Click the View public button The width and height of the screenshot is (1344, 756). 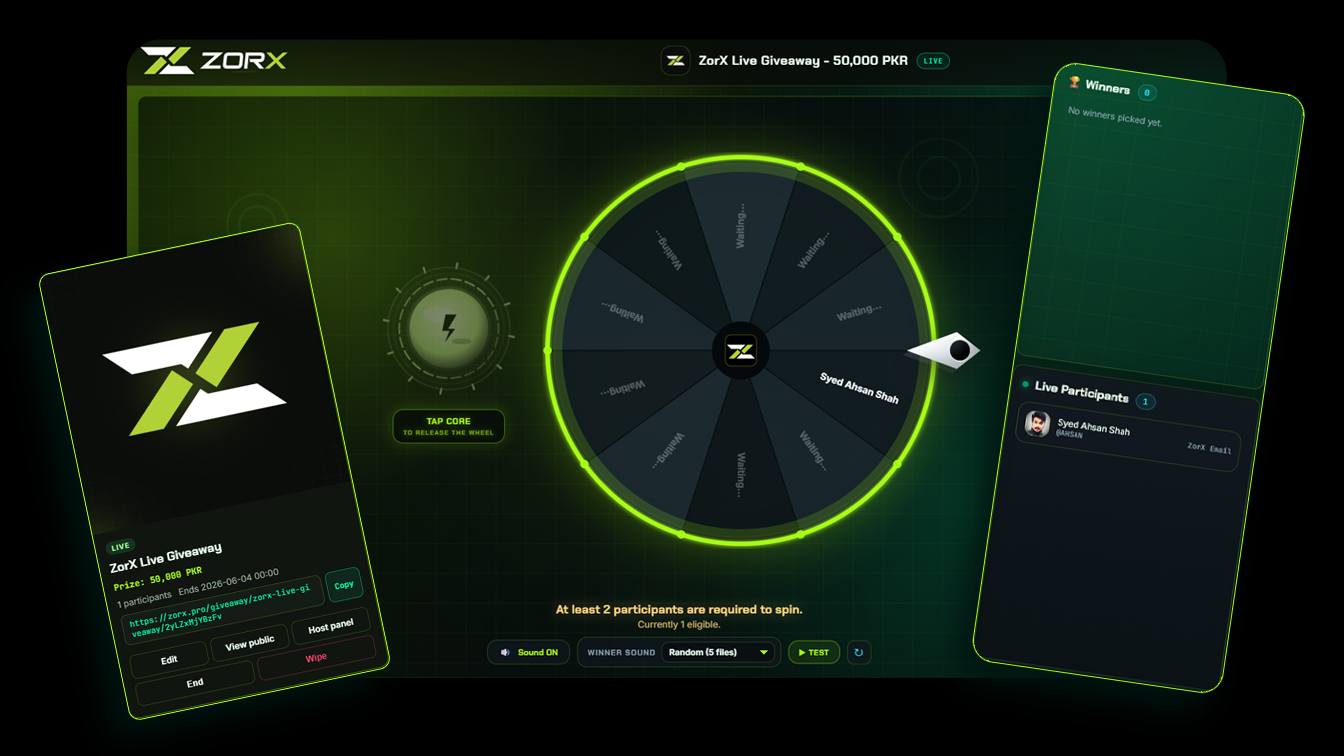(250, 643)
